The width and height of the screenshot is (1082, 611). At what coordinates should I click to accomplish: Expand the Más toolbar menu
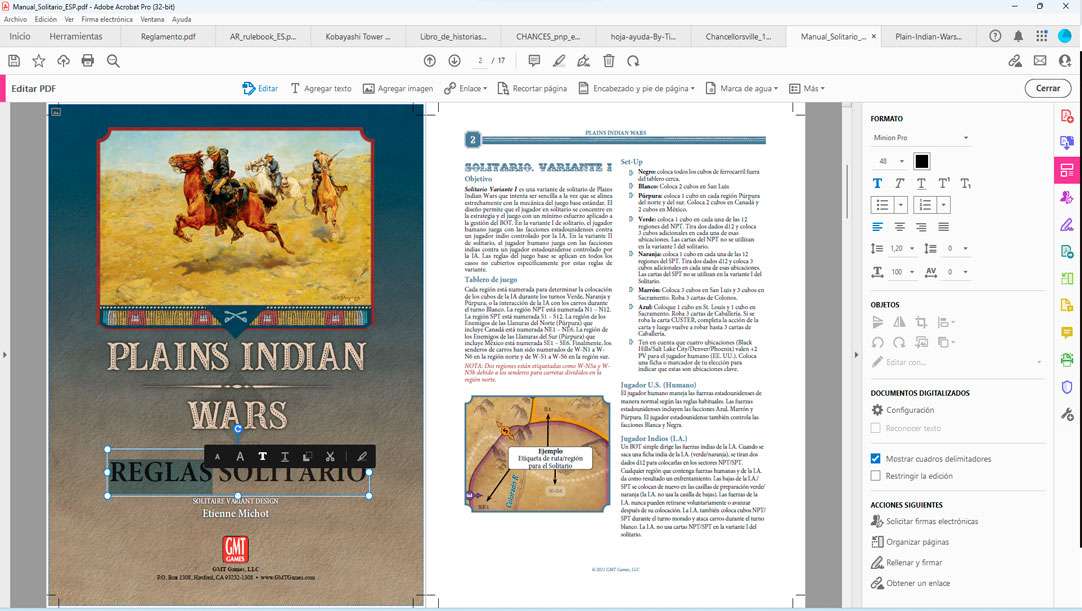point(807,88)
